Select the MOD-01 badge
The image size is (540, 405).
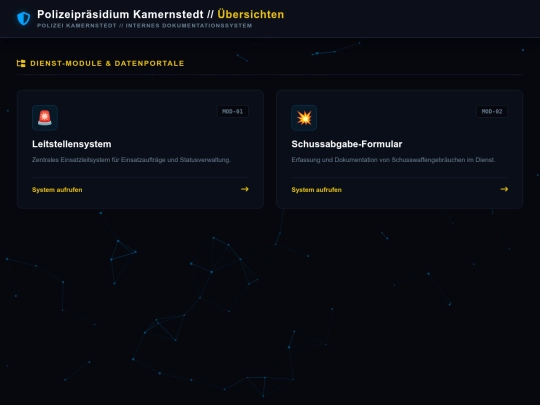(x=232, y=112)
